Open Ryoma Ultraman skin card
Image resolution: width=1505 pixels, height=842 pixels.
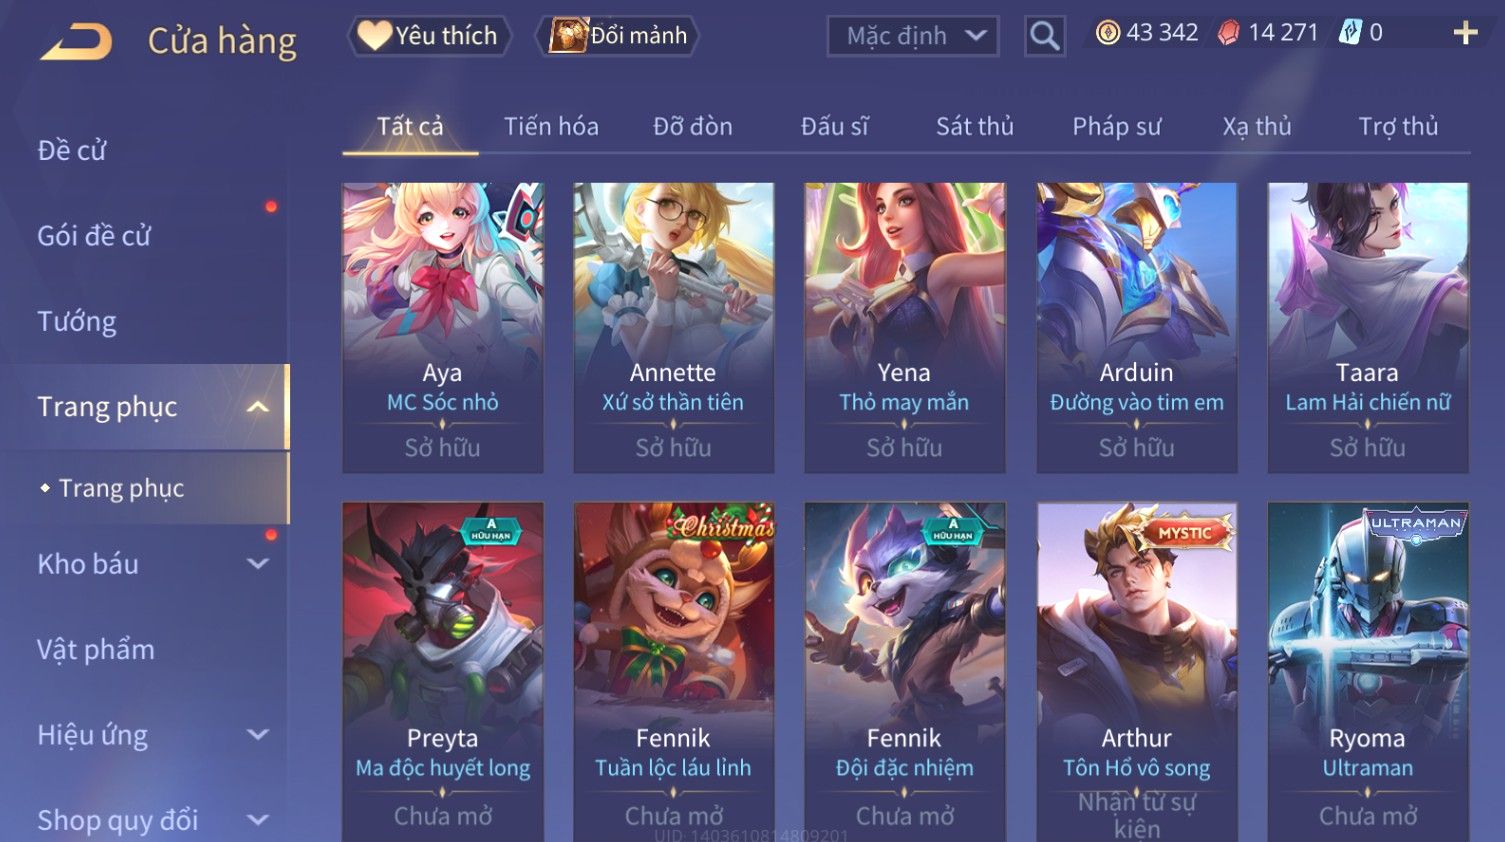point(1368,671)
